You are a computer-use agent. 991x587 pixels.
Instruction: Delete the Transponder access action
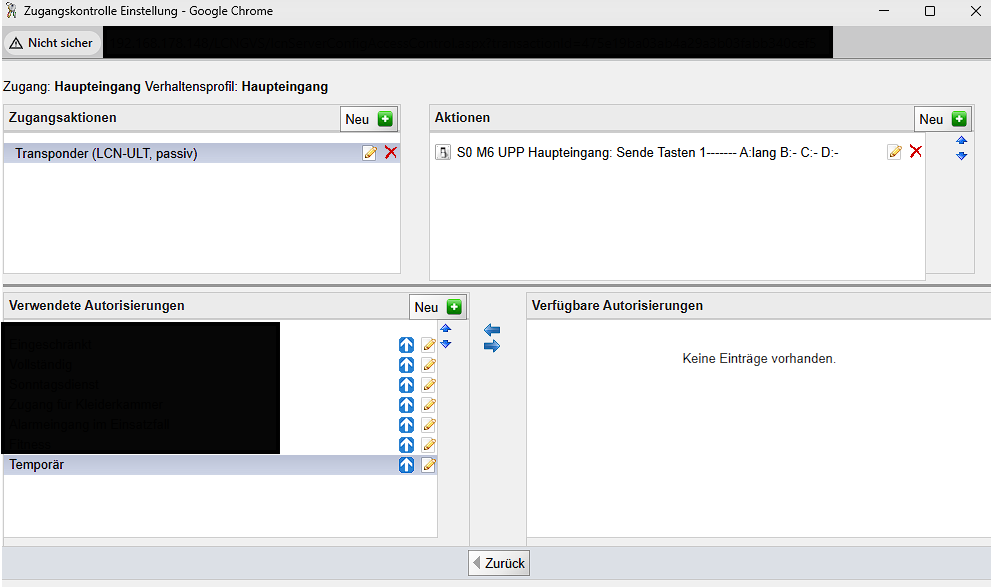390,153
